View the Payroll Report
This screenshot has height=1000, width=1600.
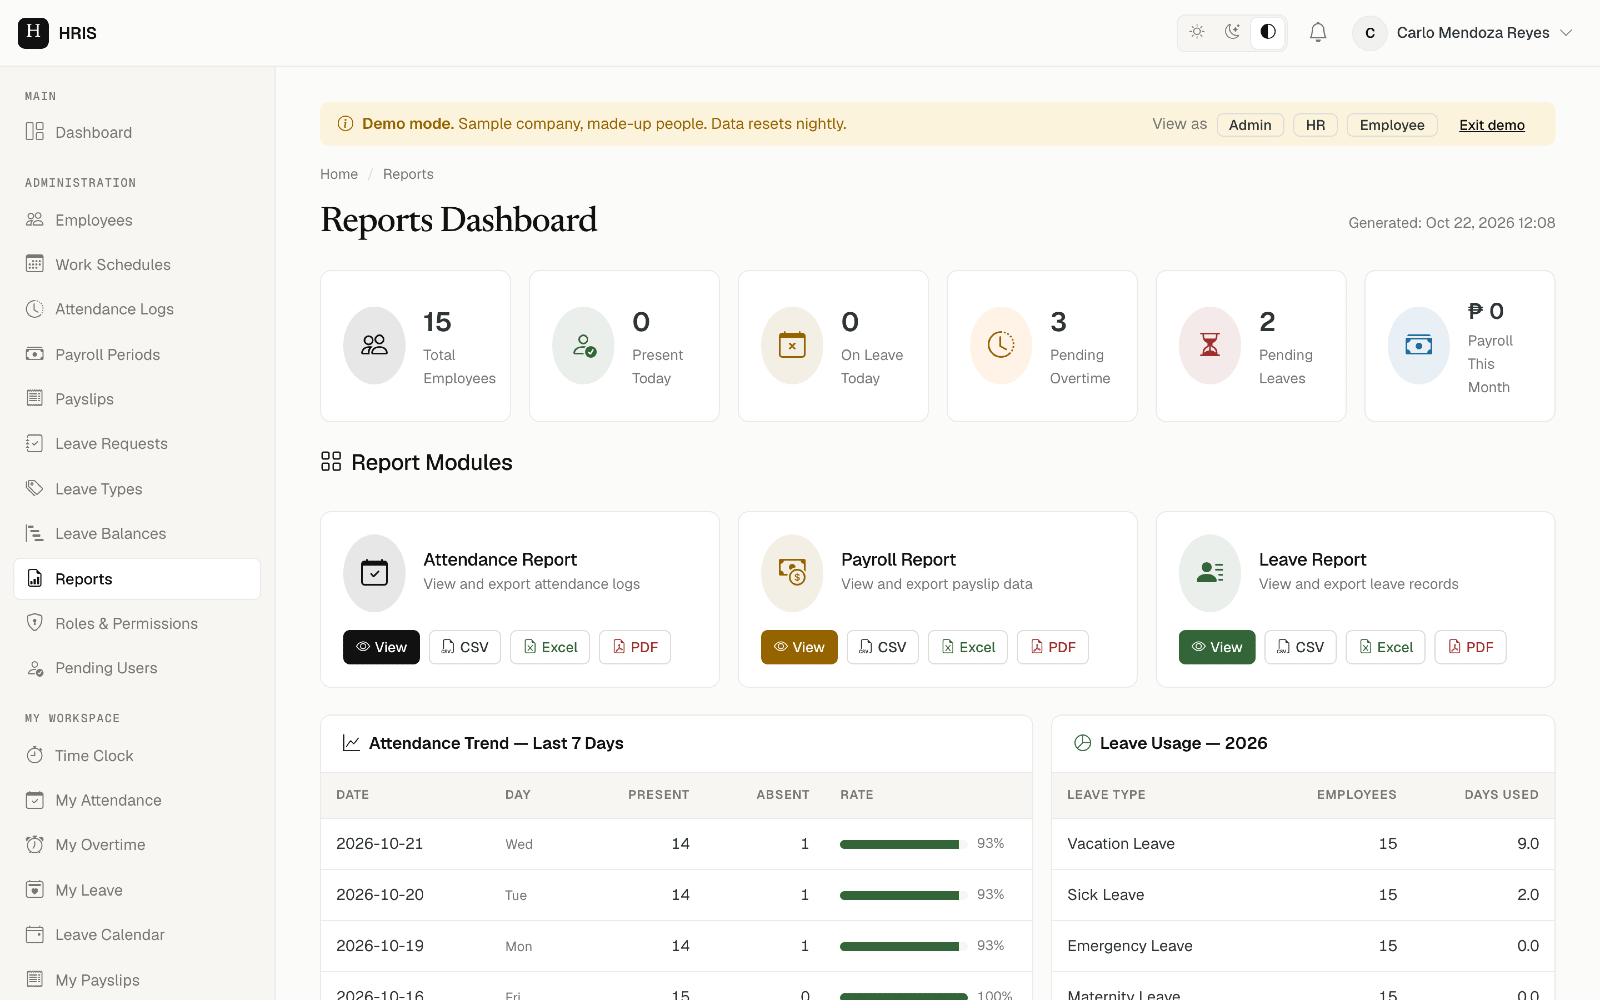click(799, 647)
